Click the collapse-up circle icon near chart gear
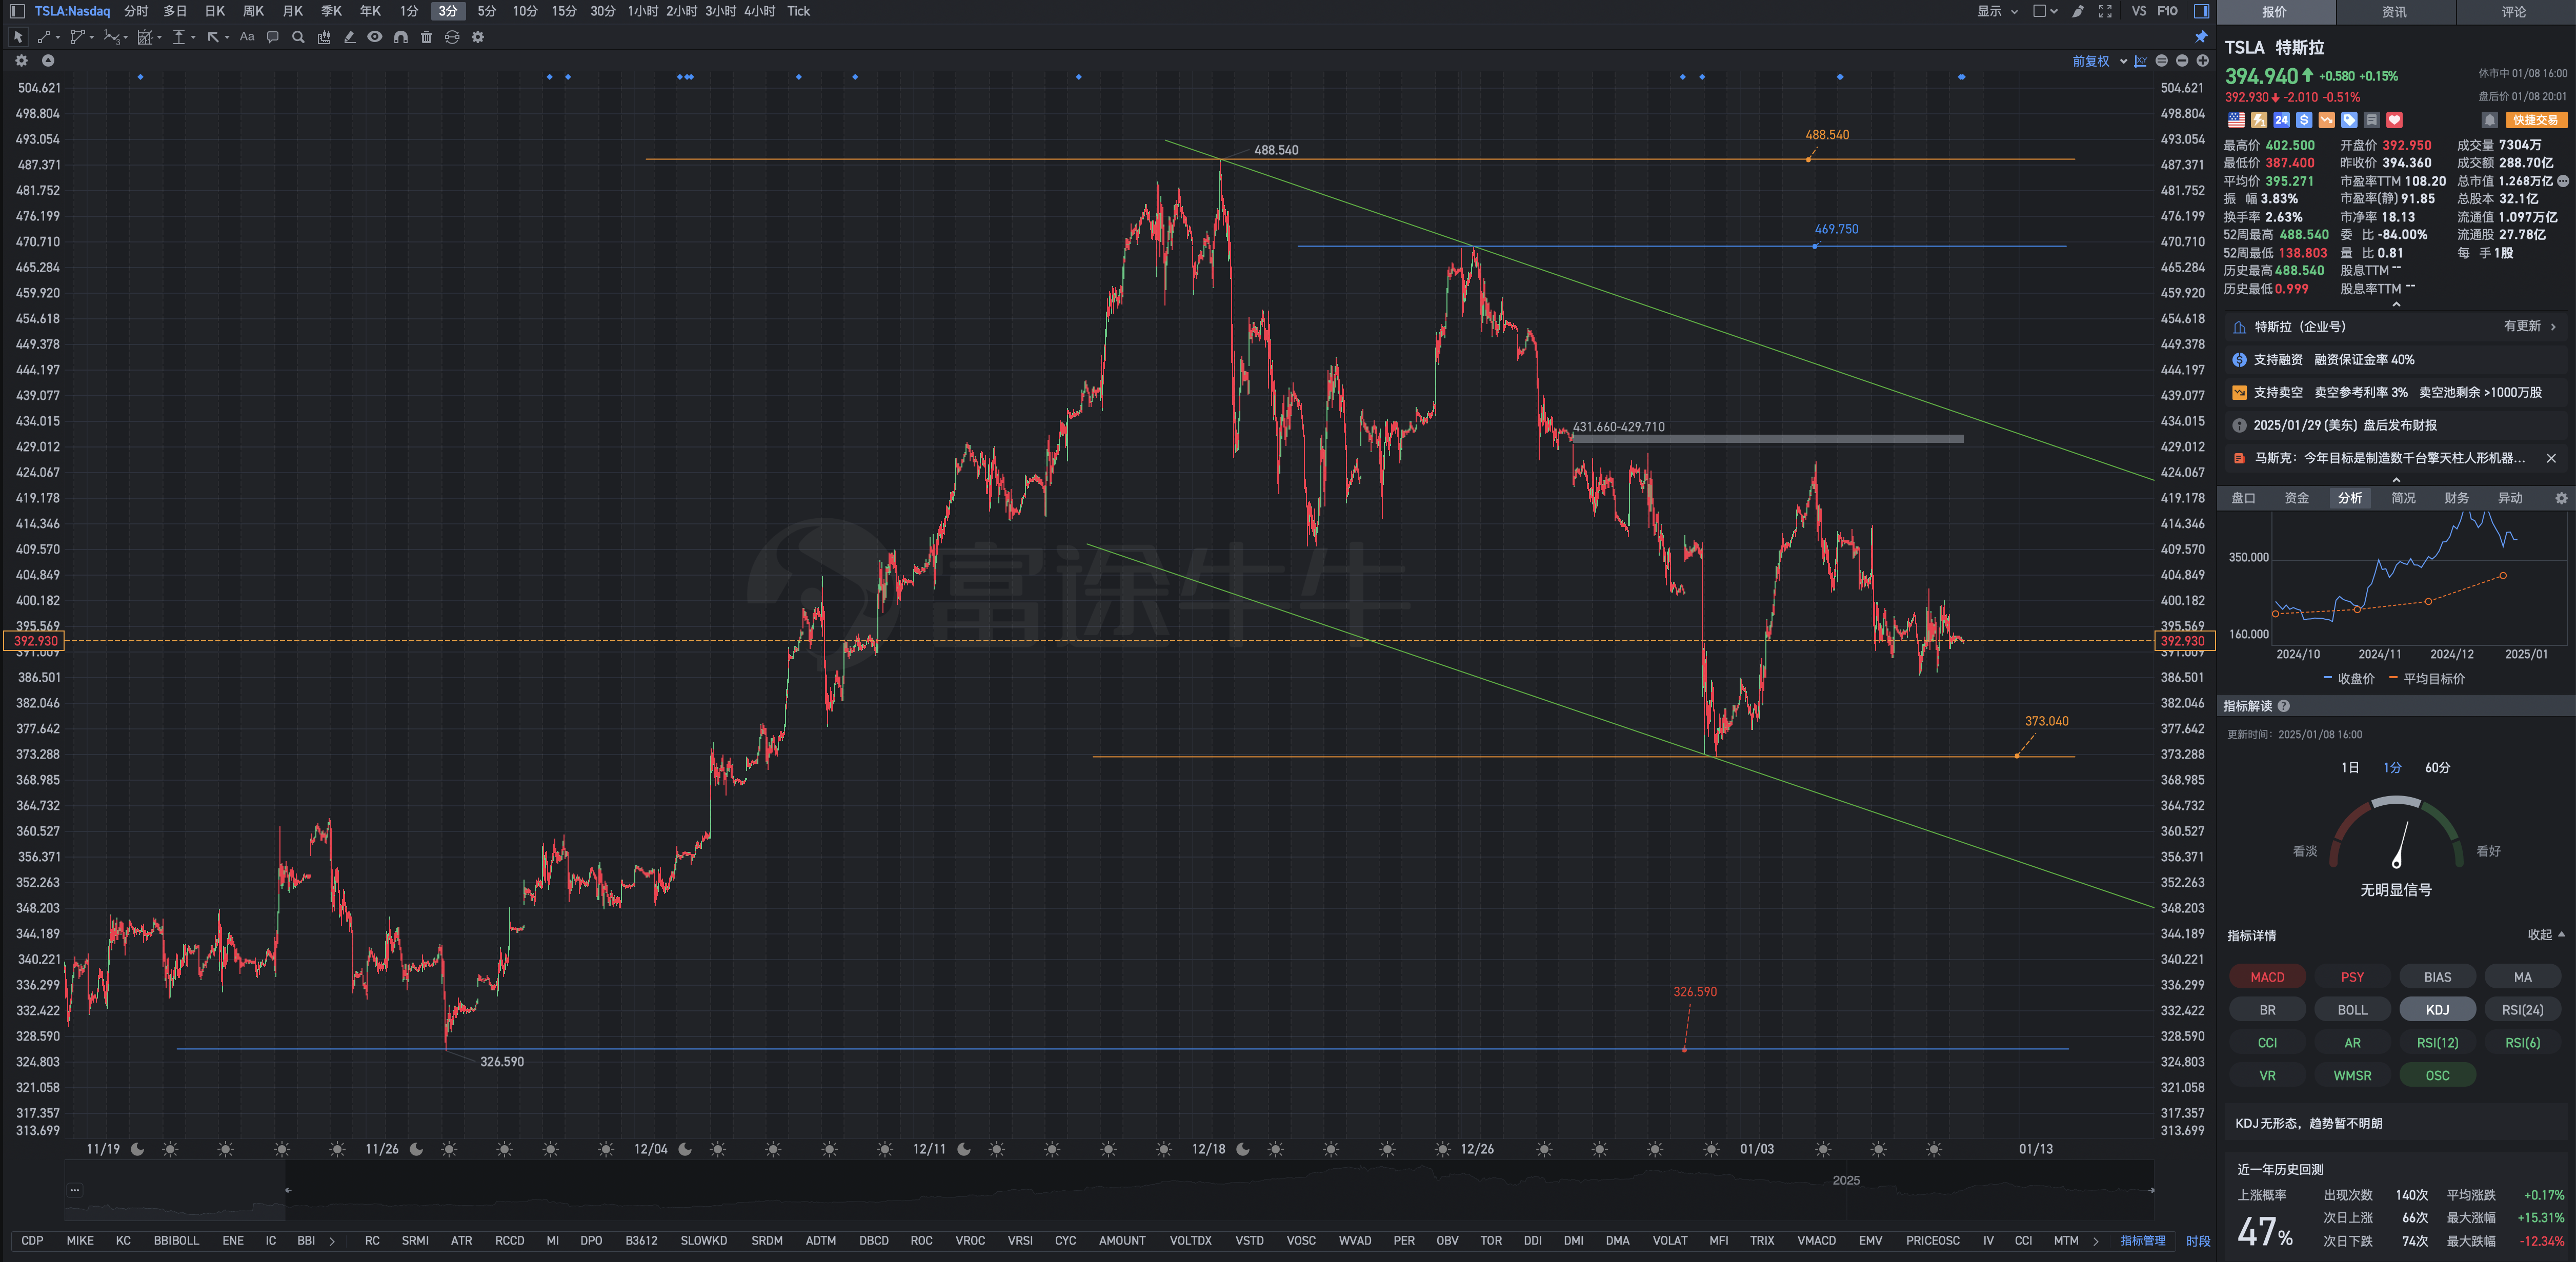Image resolution: width=2576 pixels, height=1262 pixels. point(47,61)
